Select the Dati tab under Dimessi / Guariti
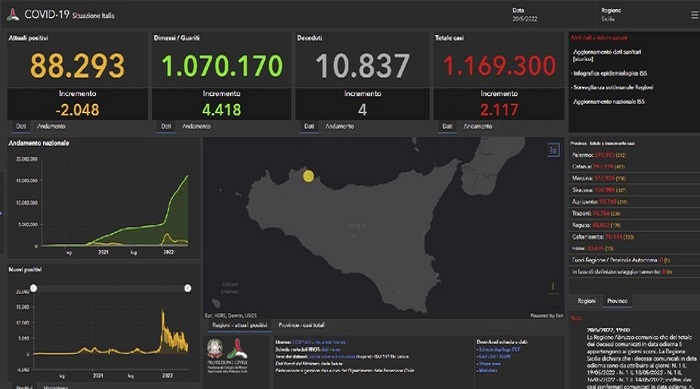Image resolution: width=700 pixels, height=389 pixels. (x=166, y=126)
